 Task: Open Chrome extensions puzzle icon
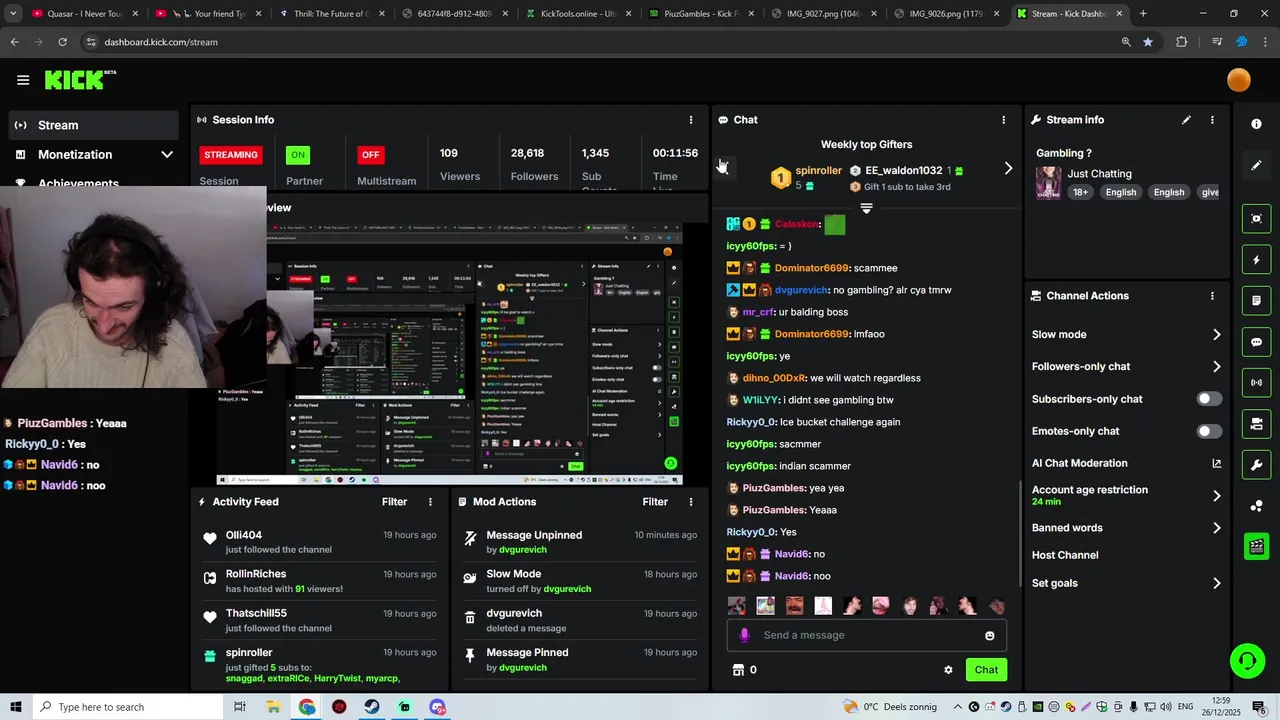(x=1181, y=42)
